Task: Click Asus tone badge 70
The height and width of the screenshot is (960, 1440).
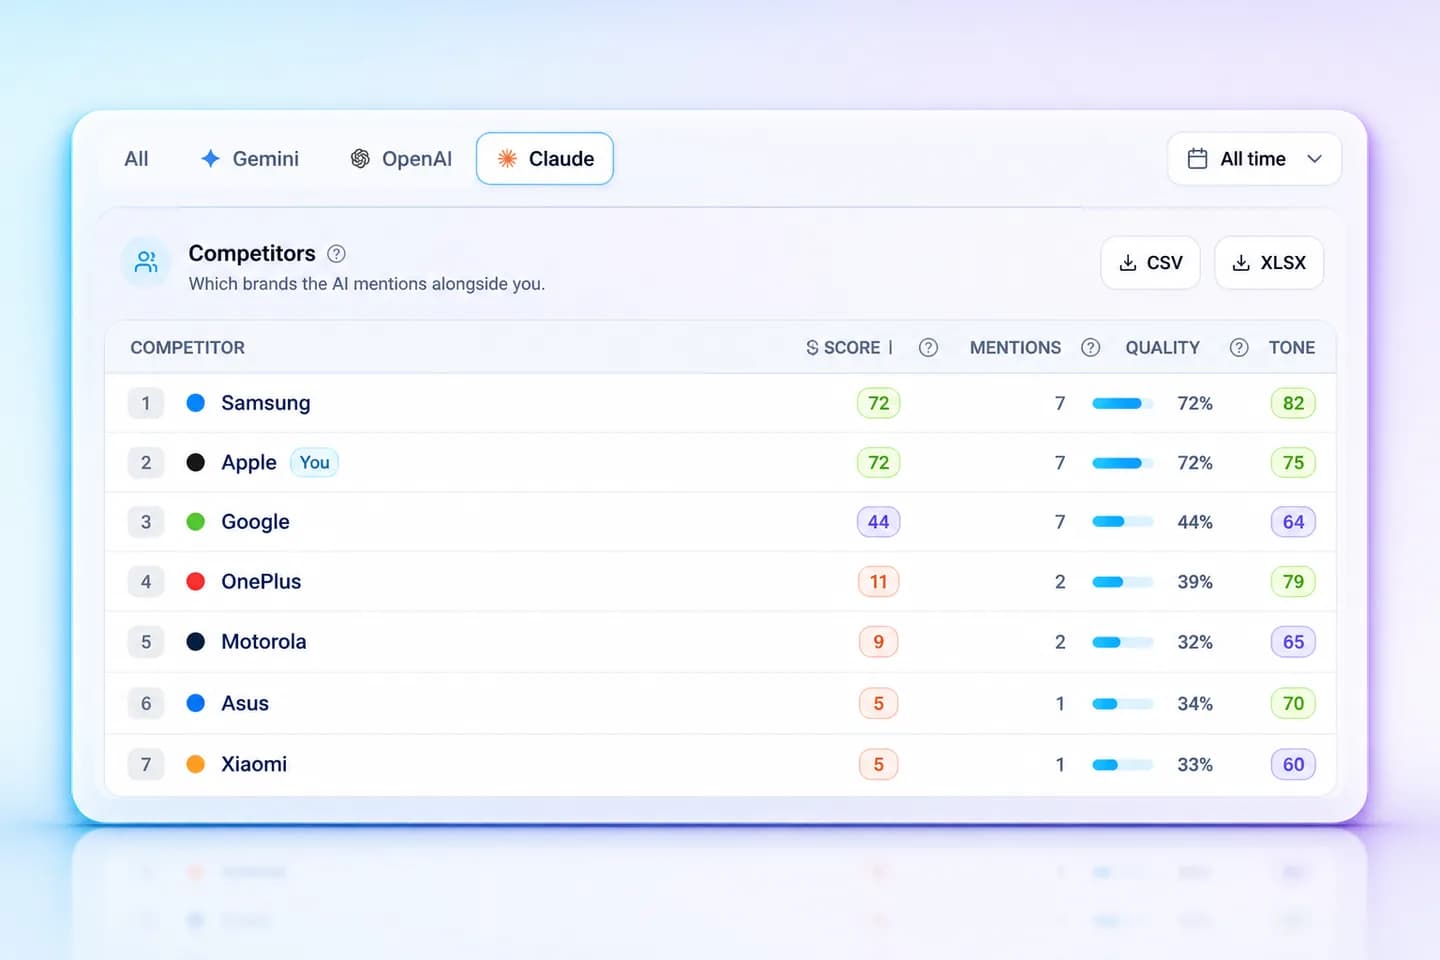Action: (1293, 703)
